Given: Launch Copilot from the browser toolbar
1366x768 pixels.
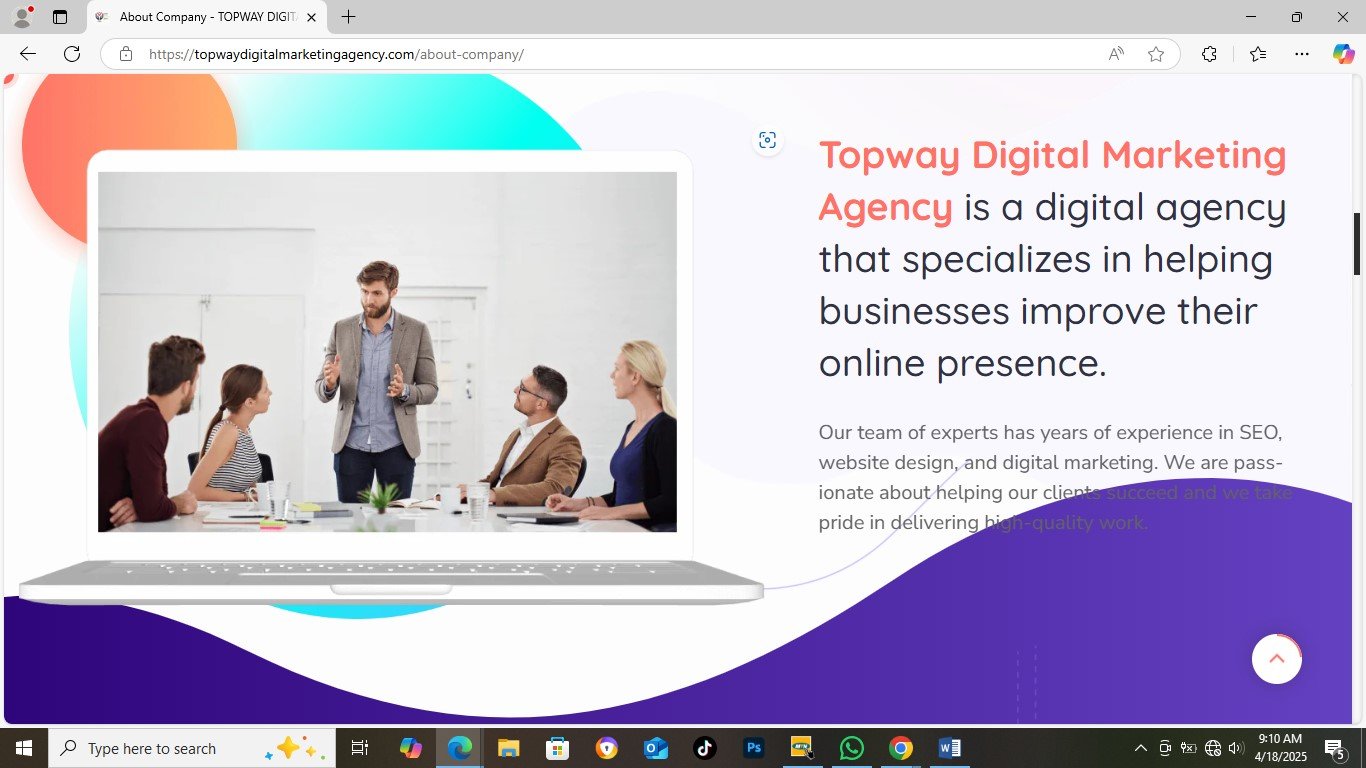Looking at the screenshot, I should point(1343,54).
